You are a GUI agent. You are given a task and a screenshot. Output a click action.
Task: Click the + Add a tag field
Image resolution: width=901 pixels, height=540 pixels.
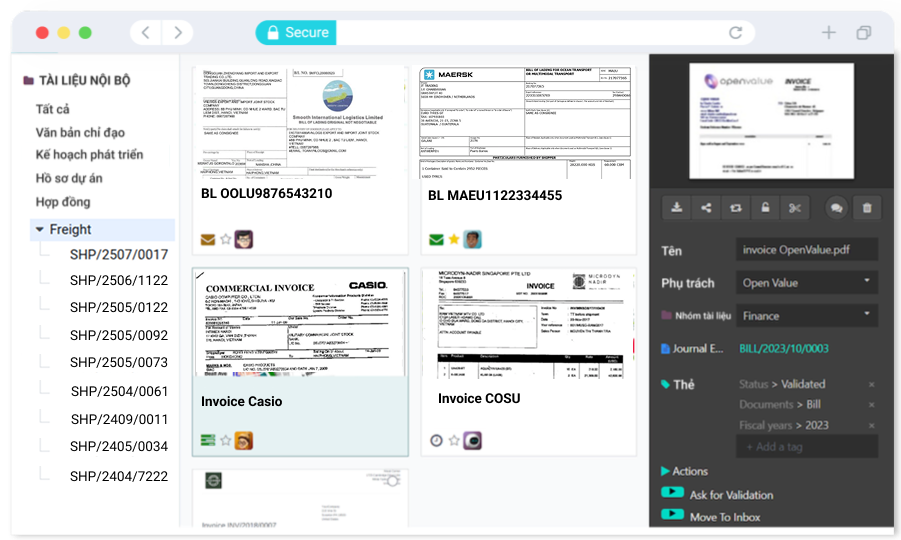[807, 446]
